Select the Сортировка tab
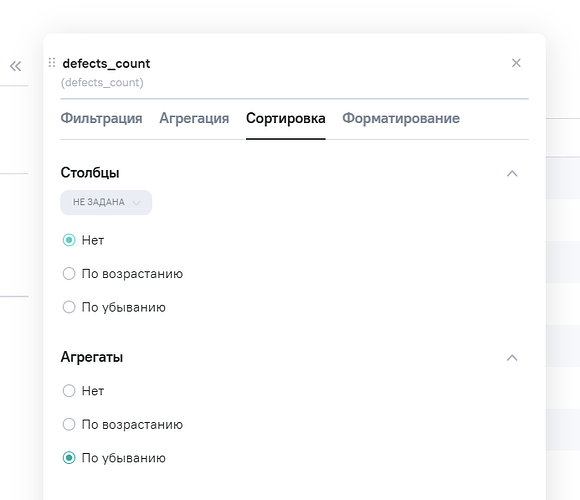 click(286, 118)
